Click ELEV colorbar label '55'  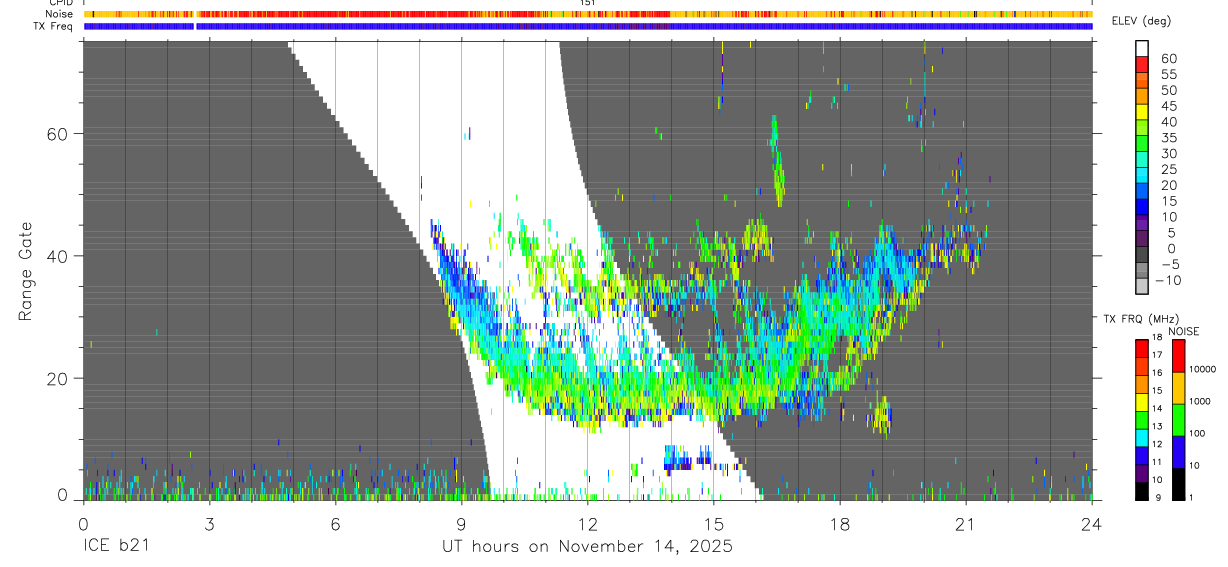[1167, 74]
